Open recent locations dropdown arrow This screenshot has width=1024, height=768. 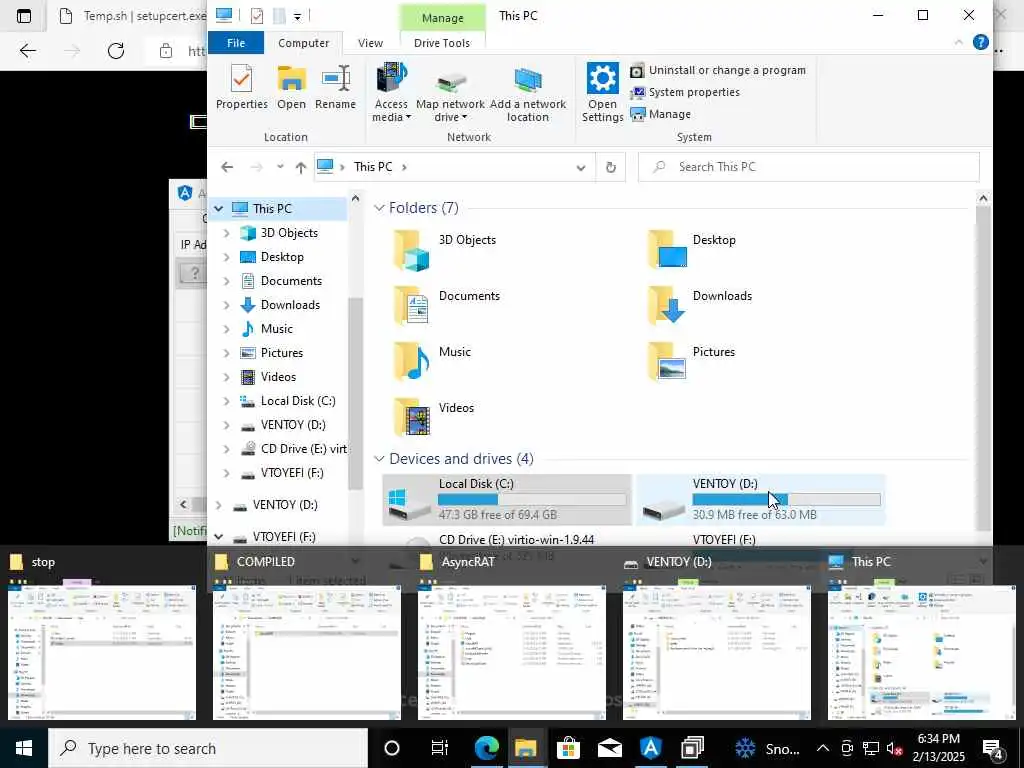[280, 167]
